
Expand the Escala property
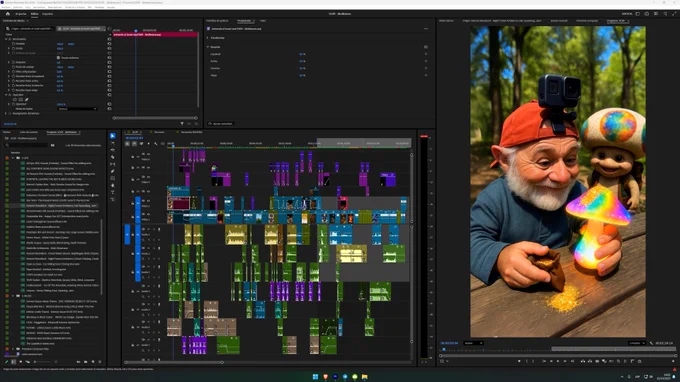click(9, 49)
